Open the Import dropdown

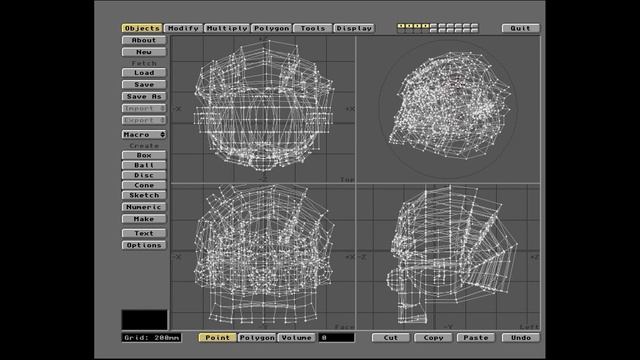pyautogui.click(x=144, y=108)
